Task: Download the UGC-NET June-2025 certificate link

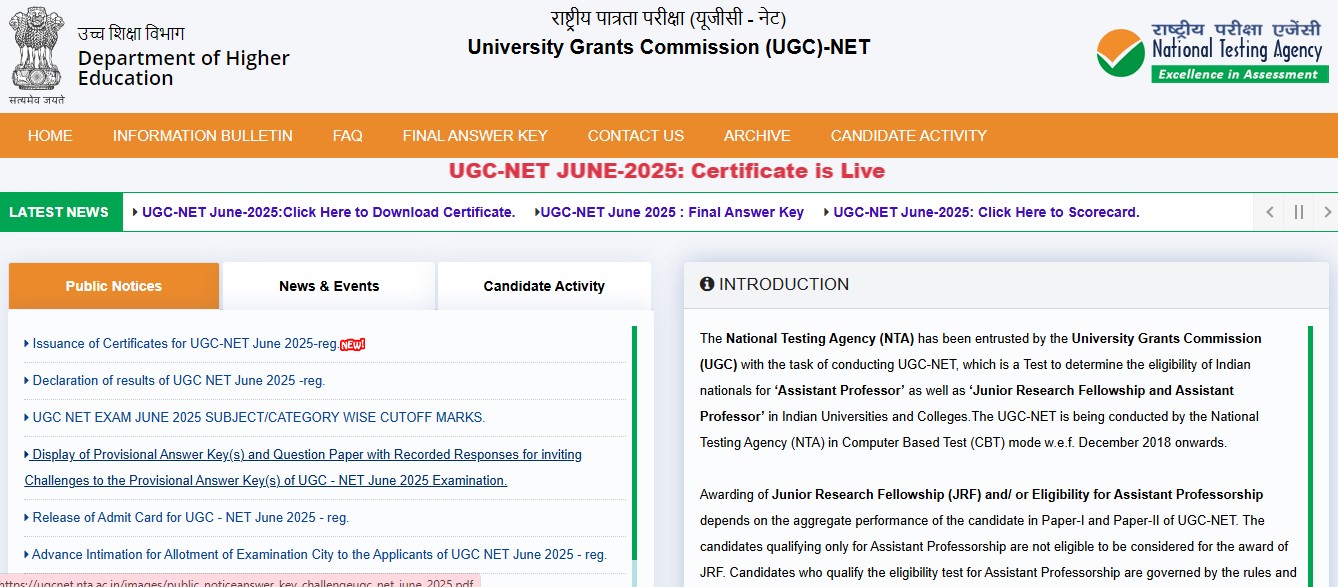Action: coord(328,212)
